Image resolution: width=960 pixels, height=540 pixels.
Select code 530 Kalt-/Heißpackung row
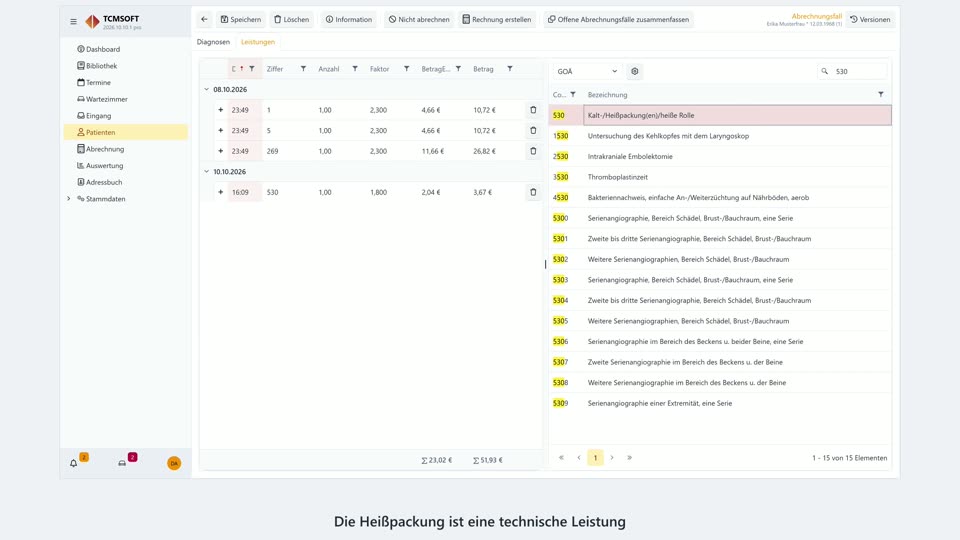pos(720,115)
